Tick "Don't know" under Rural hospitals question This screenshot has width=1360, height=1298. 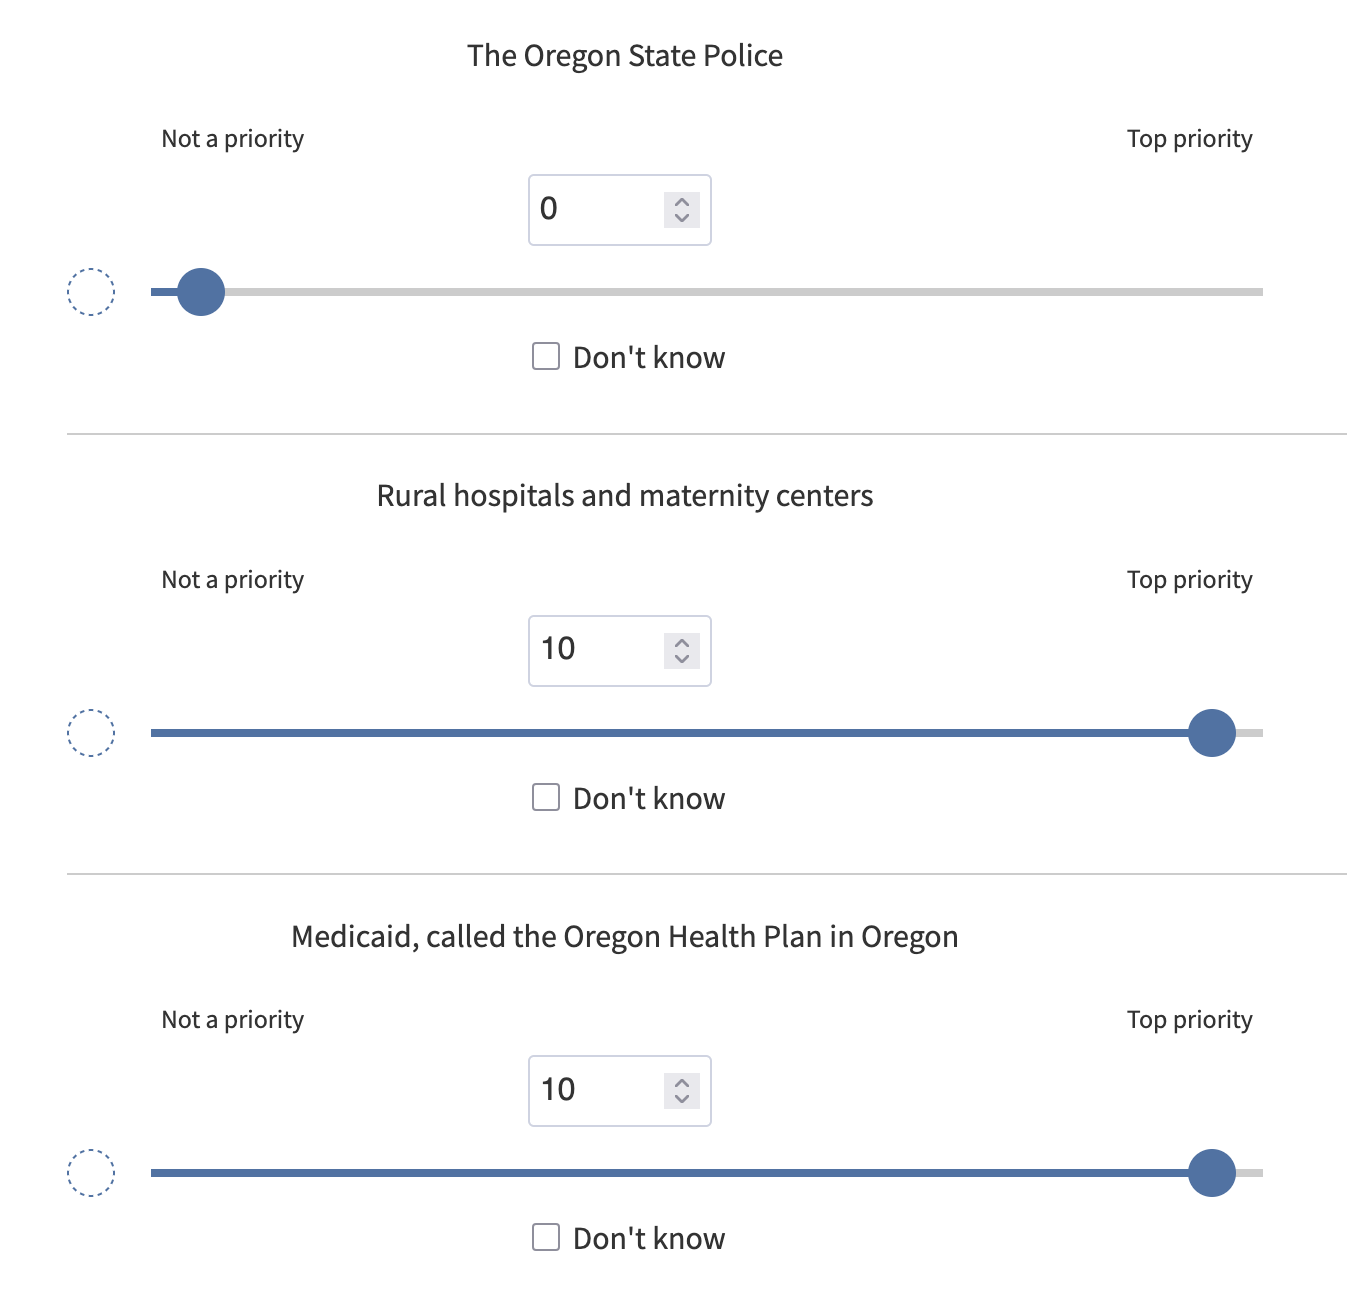546,797
